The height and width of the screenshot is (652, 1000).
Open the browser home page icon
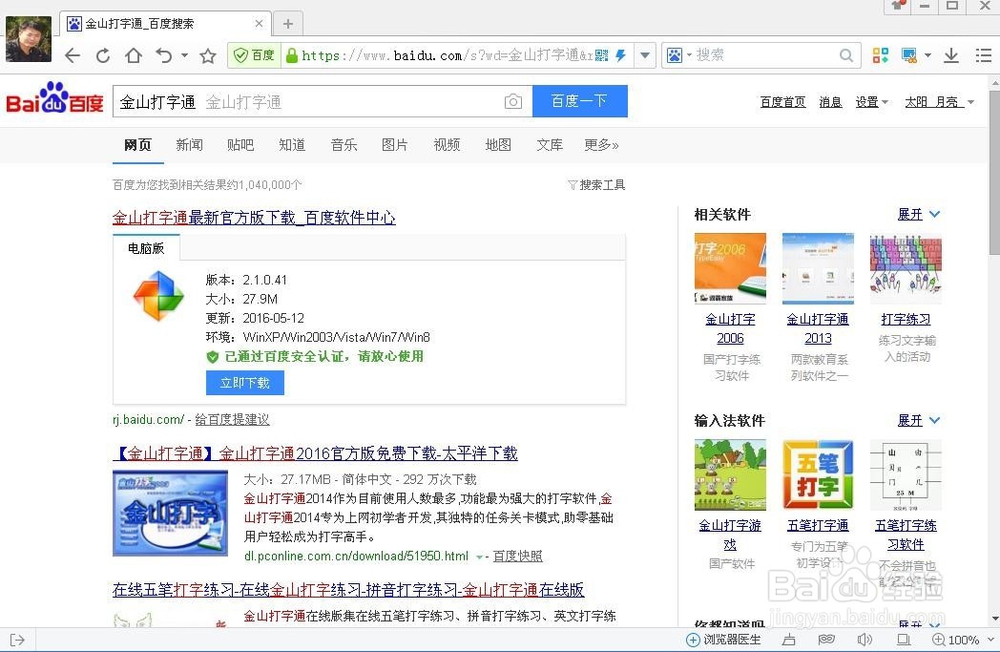point(133,56)
